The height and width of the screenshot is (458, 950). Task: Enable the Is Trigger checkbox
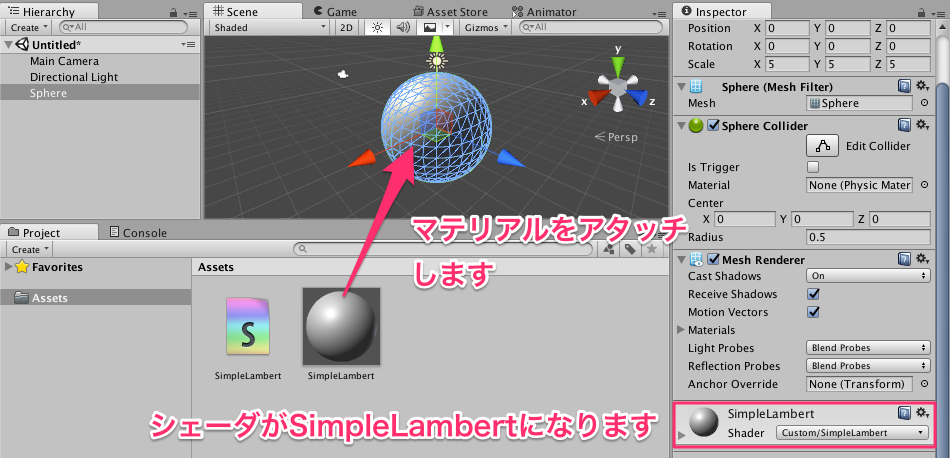[813, 167]
